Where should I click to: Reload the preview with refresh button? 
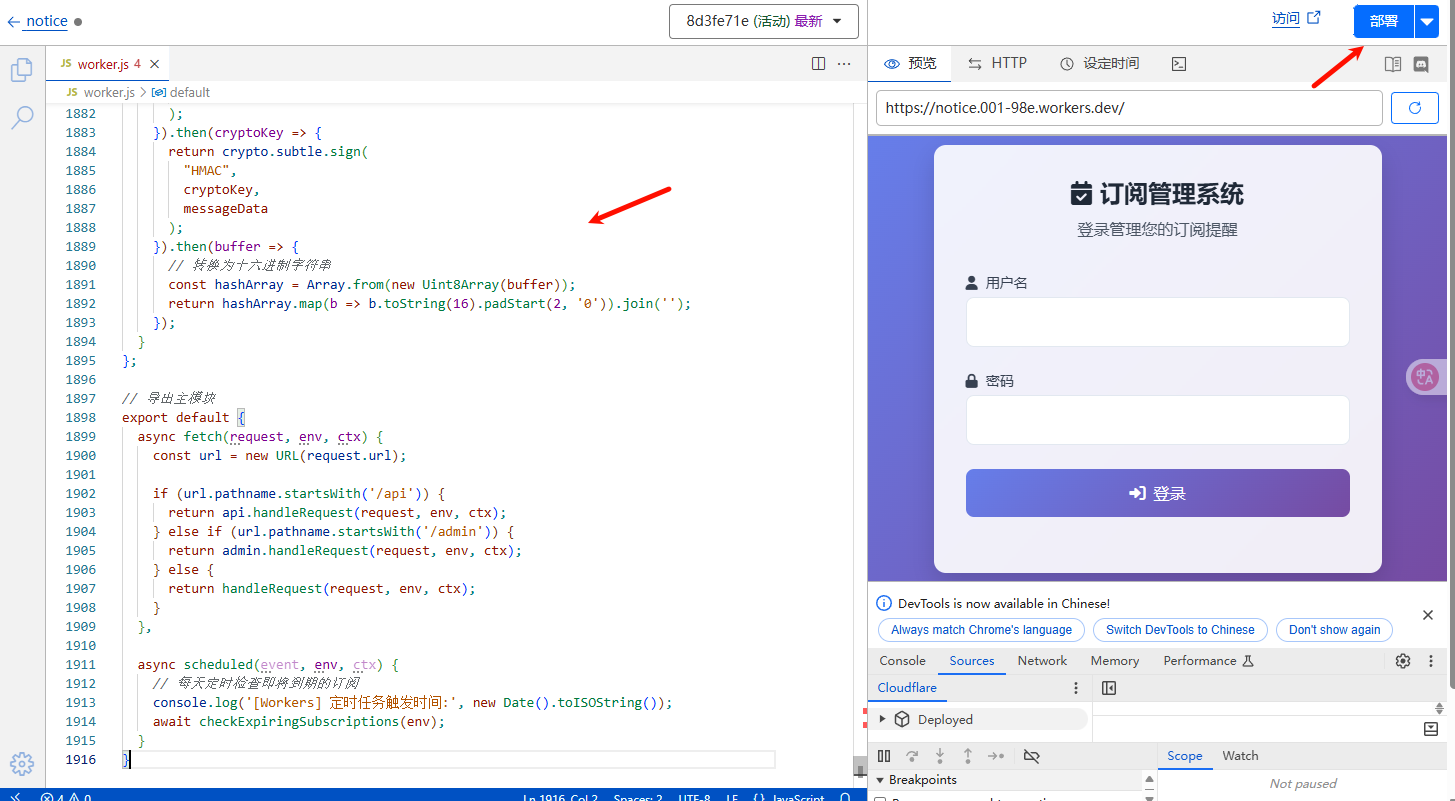tap(1414, 108)
